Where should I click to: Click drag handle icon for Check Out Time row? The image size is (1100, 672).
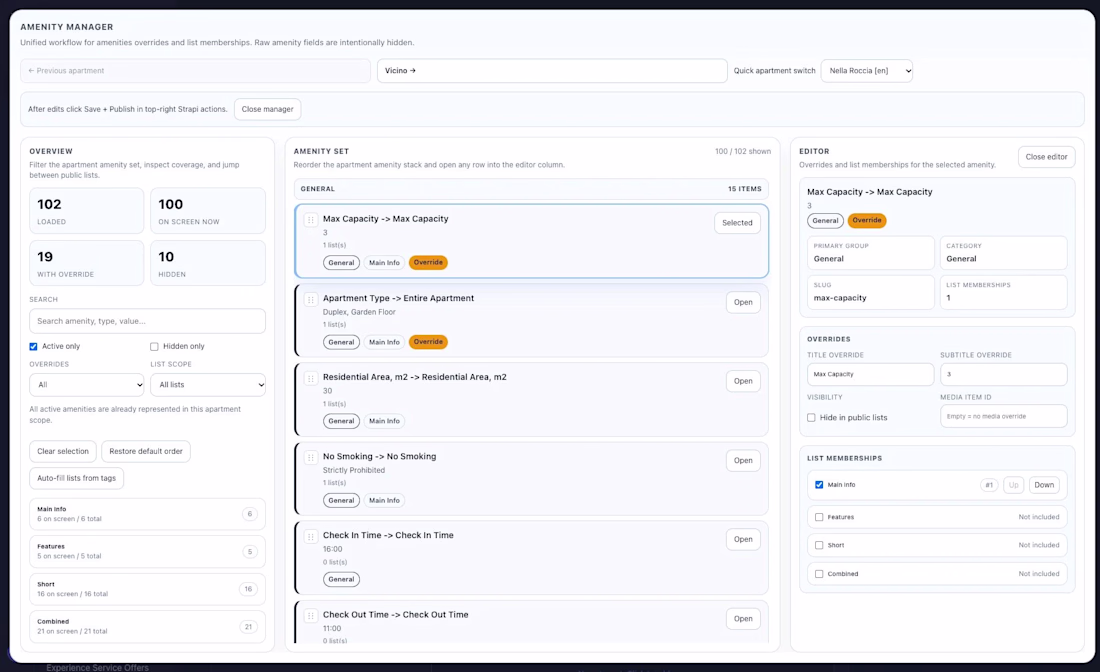pyautogui.click(x=310, y=616)
